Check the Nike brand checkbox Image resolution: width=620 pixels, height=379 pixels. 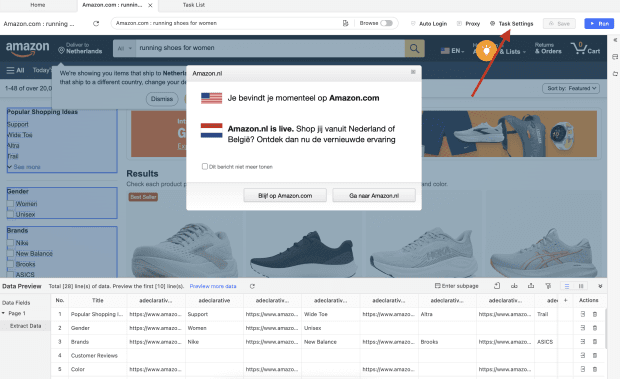pyautogui.click(x=10, y=243)
